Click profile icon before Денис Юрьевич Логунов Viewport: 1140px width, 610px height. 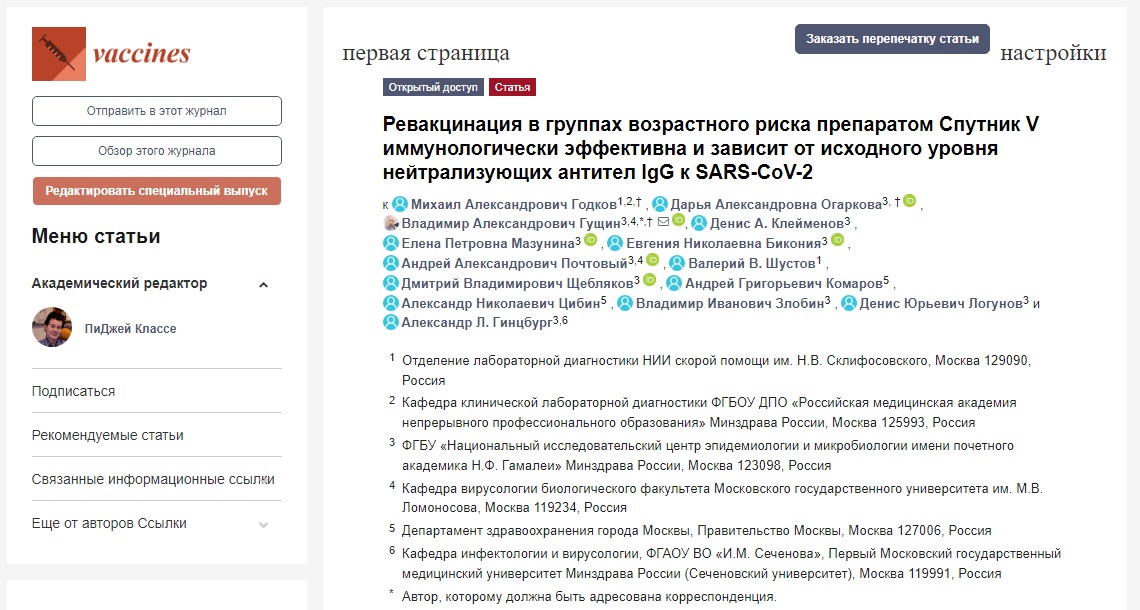coord(848,302)
